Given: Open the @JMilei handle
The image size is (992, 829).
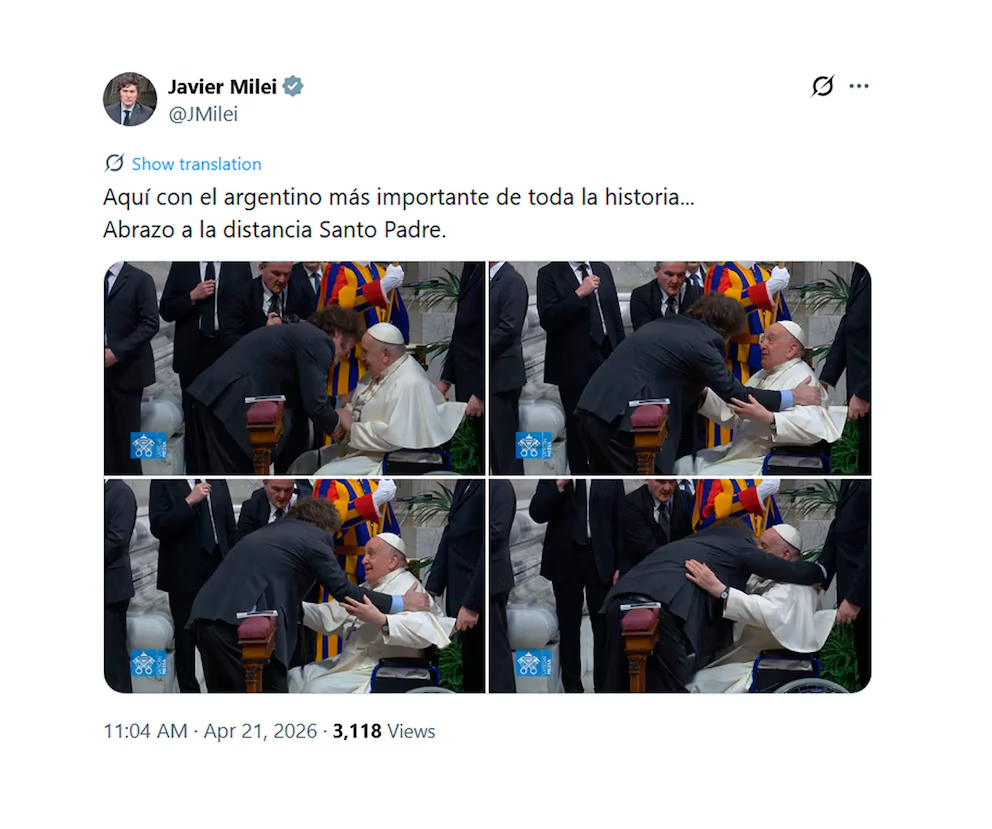Looking at the screenshot, I should 203,115.
